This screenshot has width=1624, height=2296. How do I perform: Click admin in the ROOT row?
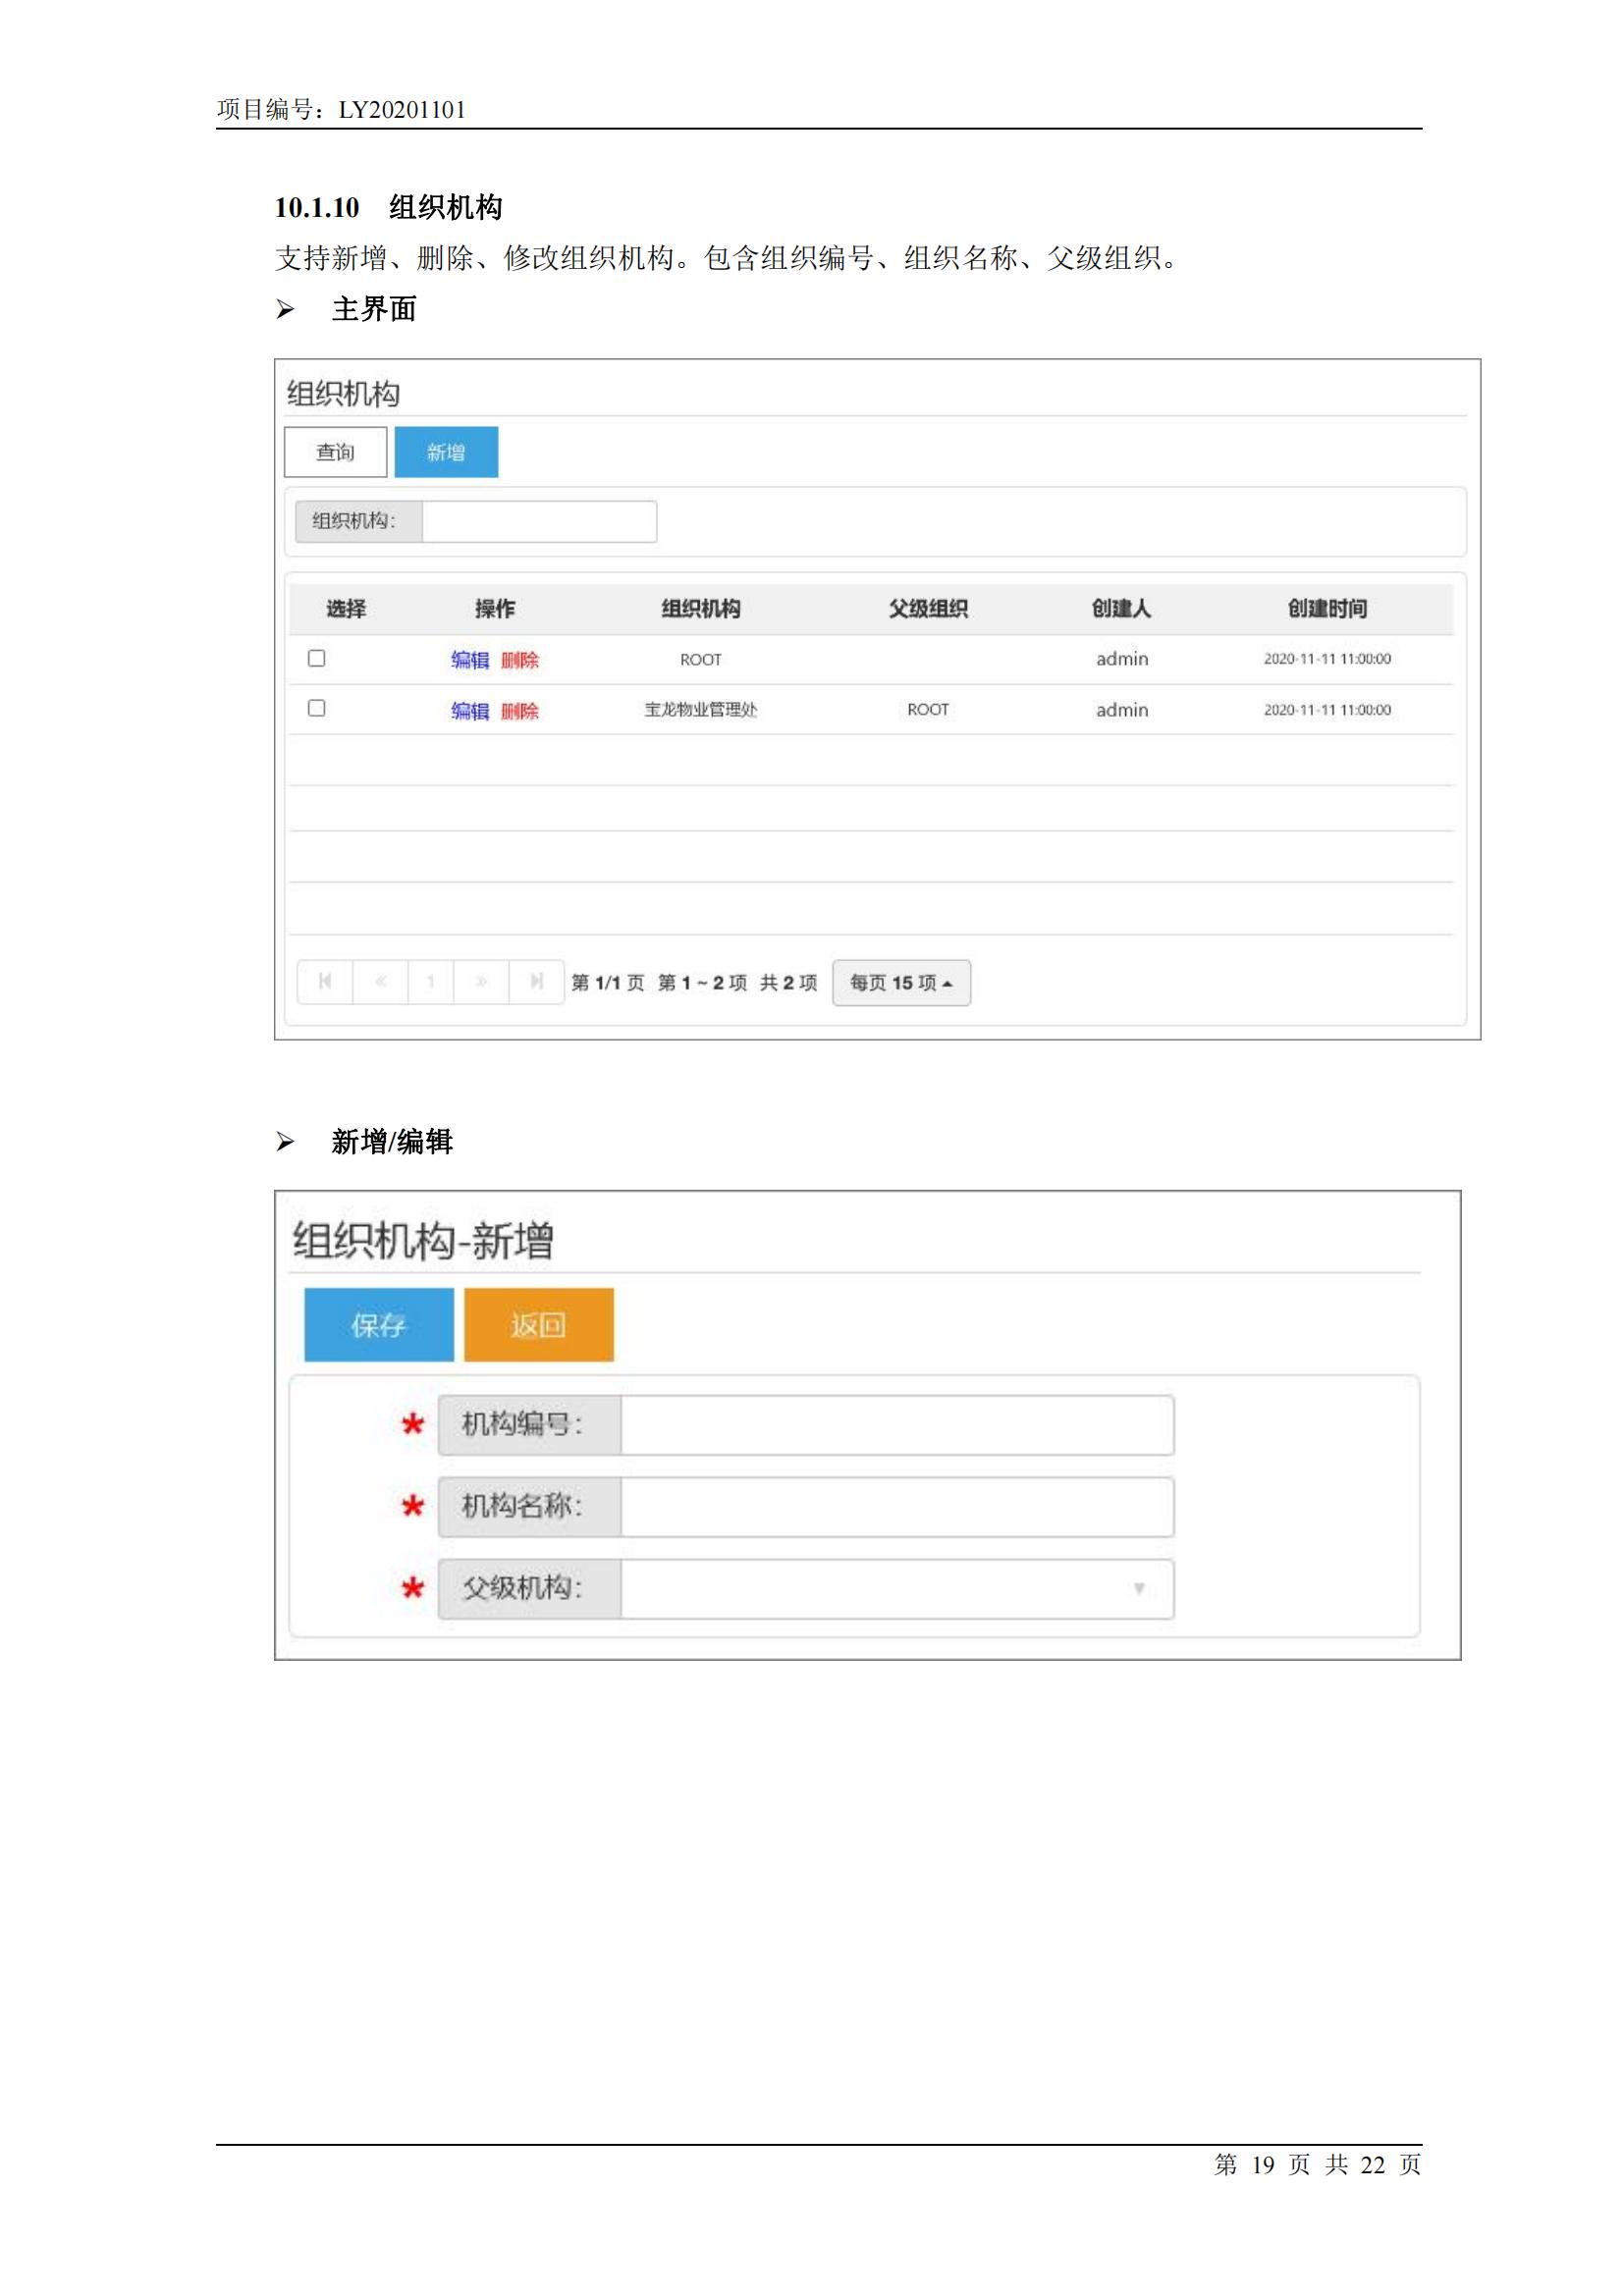pos(1122,659)
